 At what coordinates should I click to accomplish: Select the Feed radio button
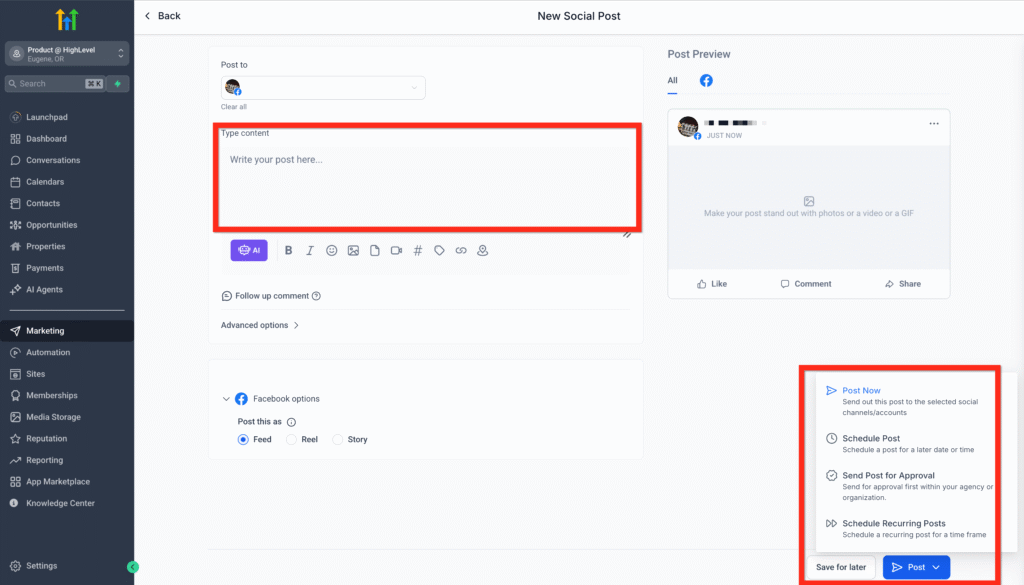coord(243,439)
